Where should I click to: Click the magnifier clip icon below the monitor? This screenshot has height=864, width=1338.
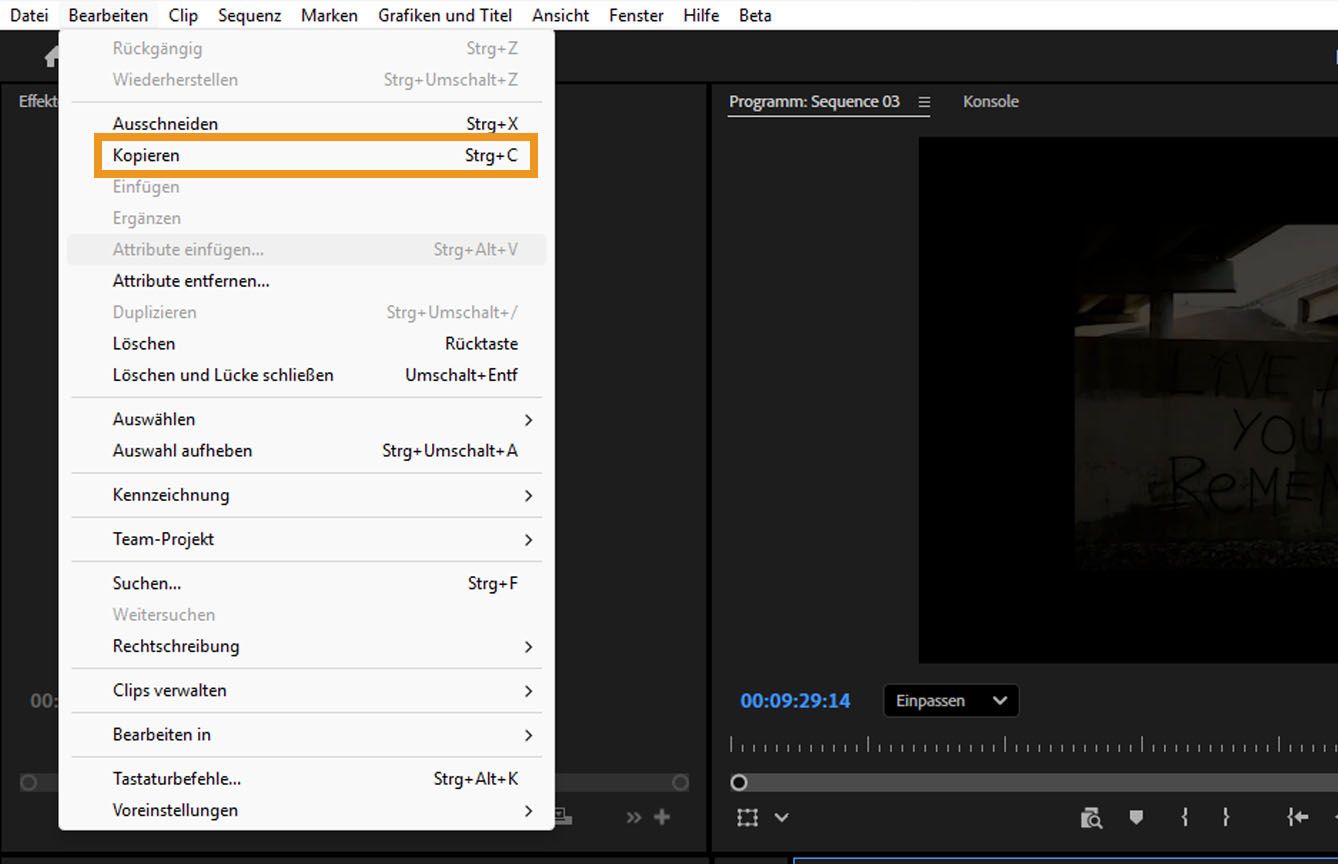1091,818
